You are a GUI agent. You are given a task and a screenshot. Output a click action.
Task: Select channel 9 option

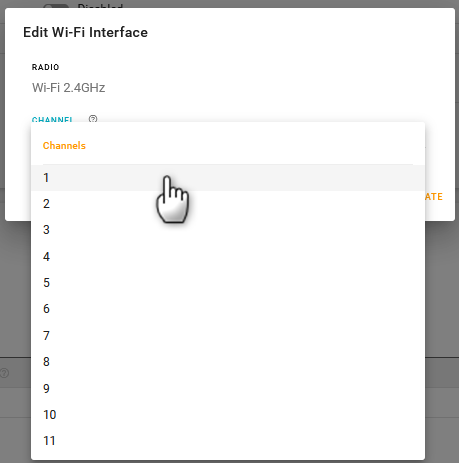tap(228, 388)
